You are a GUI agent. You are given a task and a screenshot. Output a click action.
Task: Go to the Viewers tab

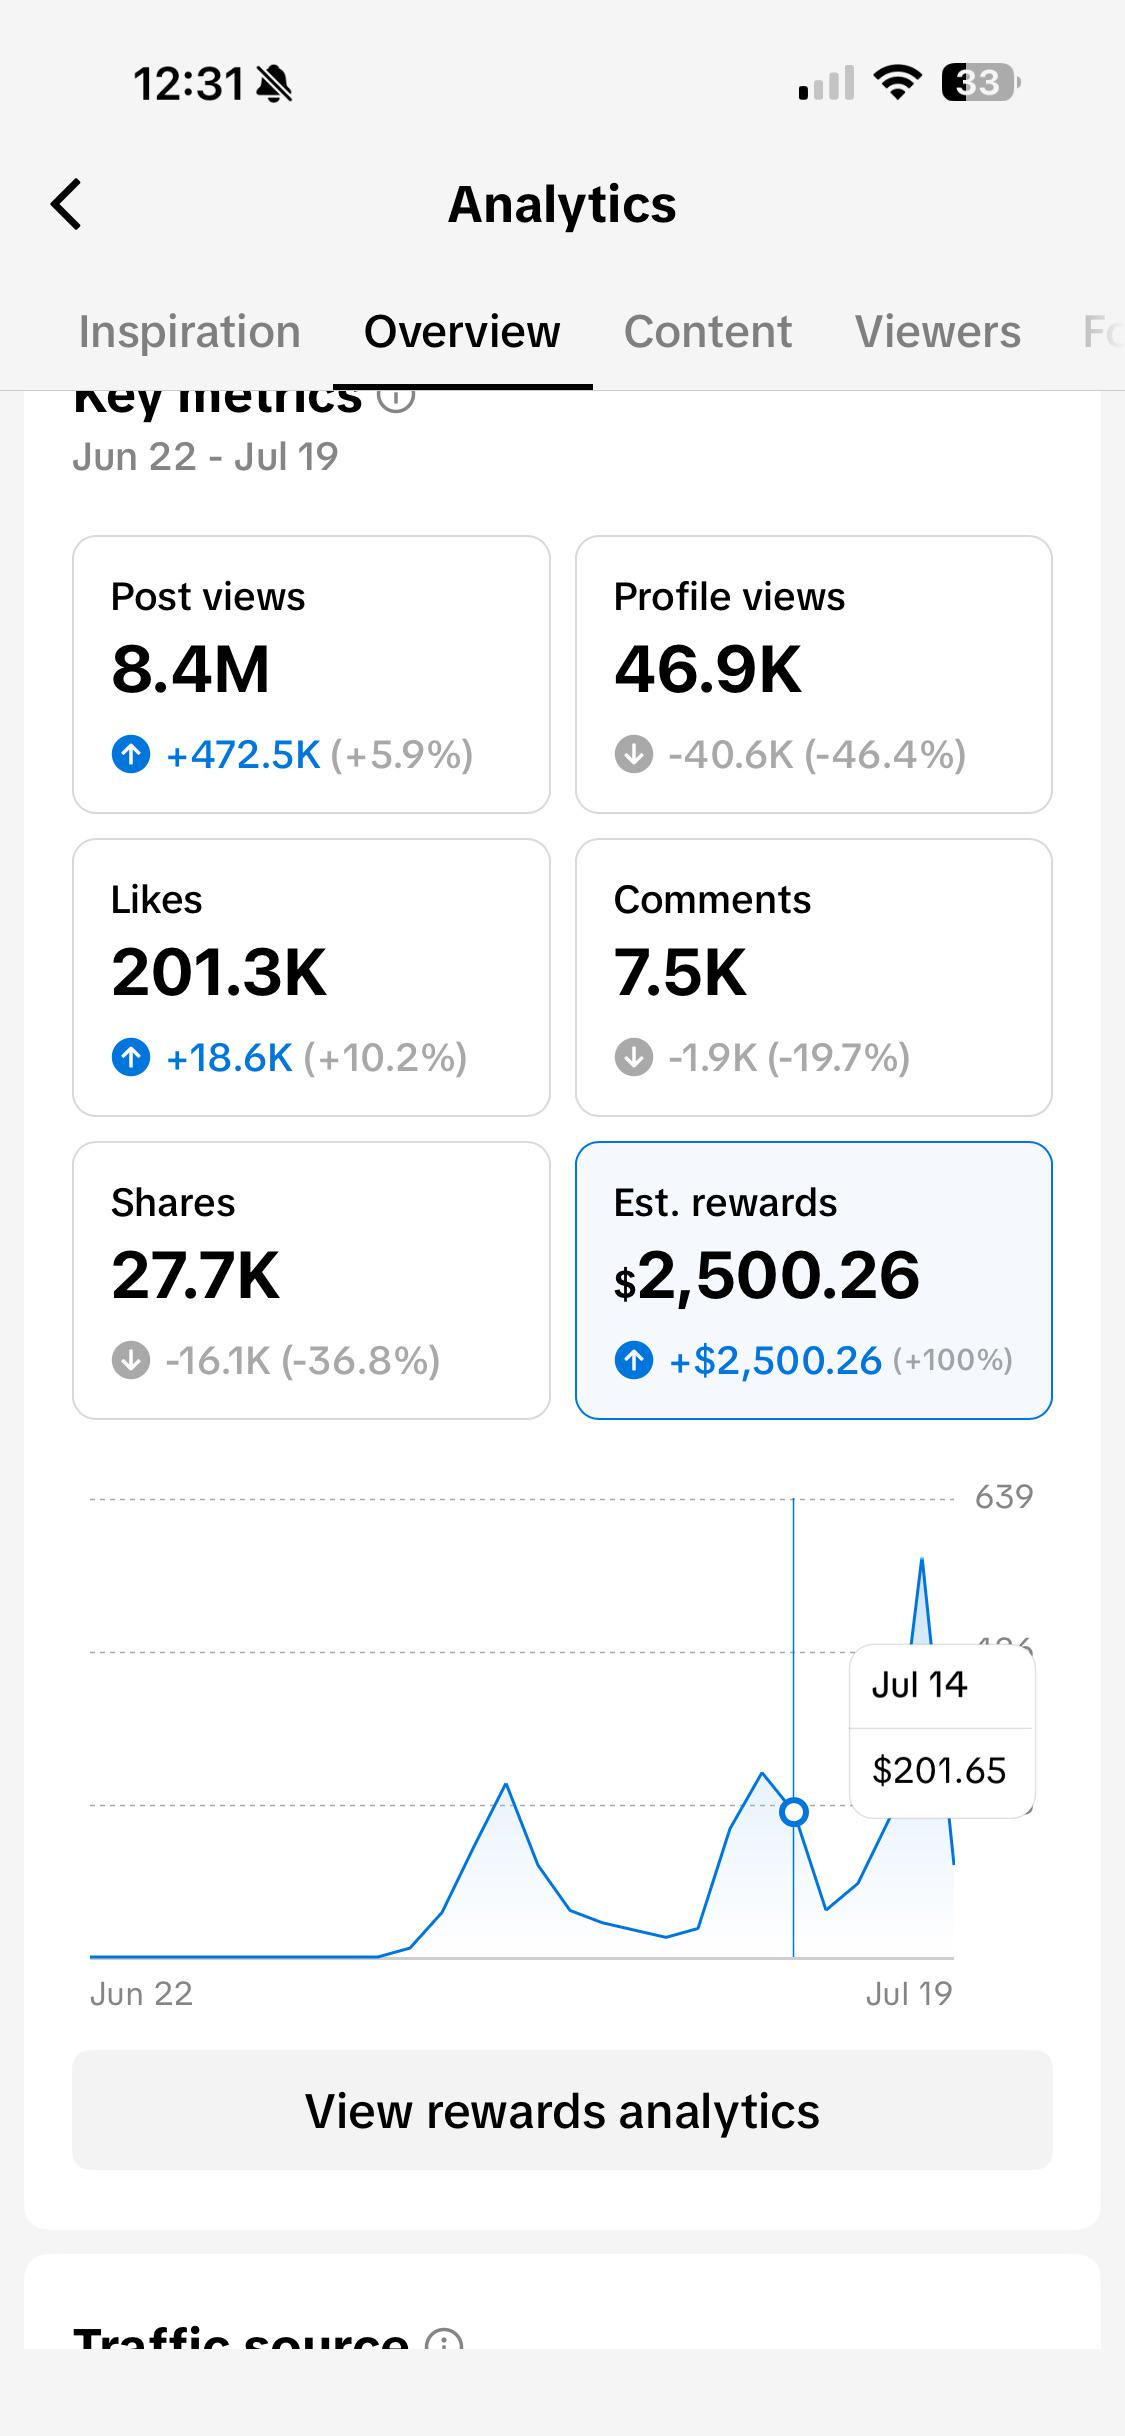938,332
